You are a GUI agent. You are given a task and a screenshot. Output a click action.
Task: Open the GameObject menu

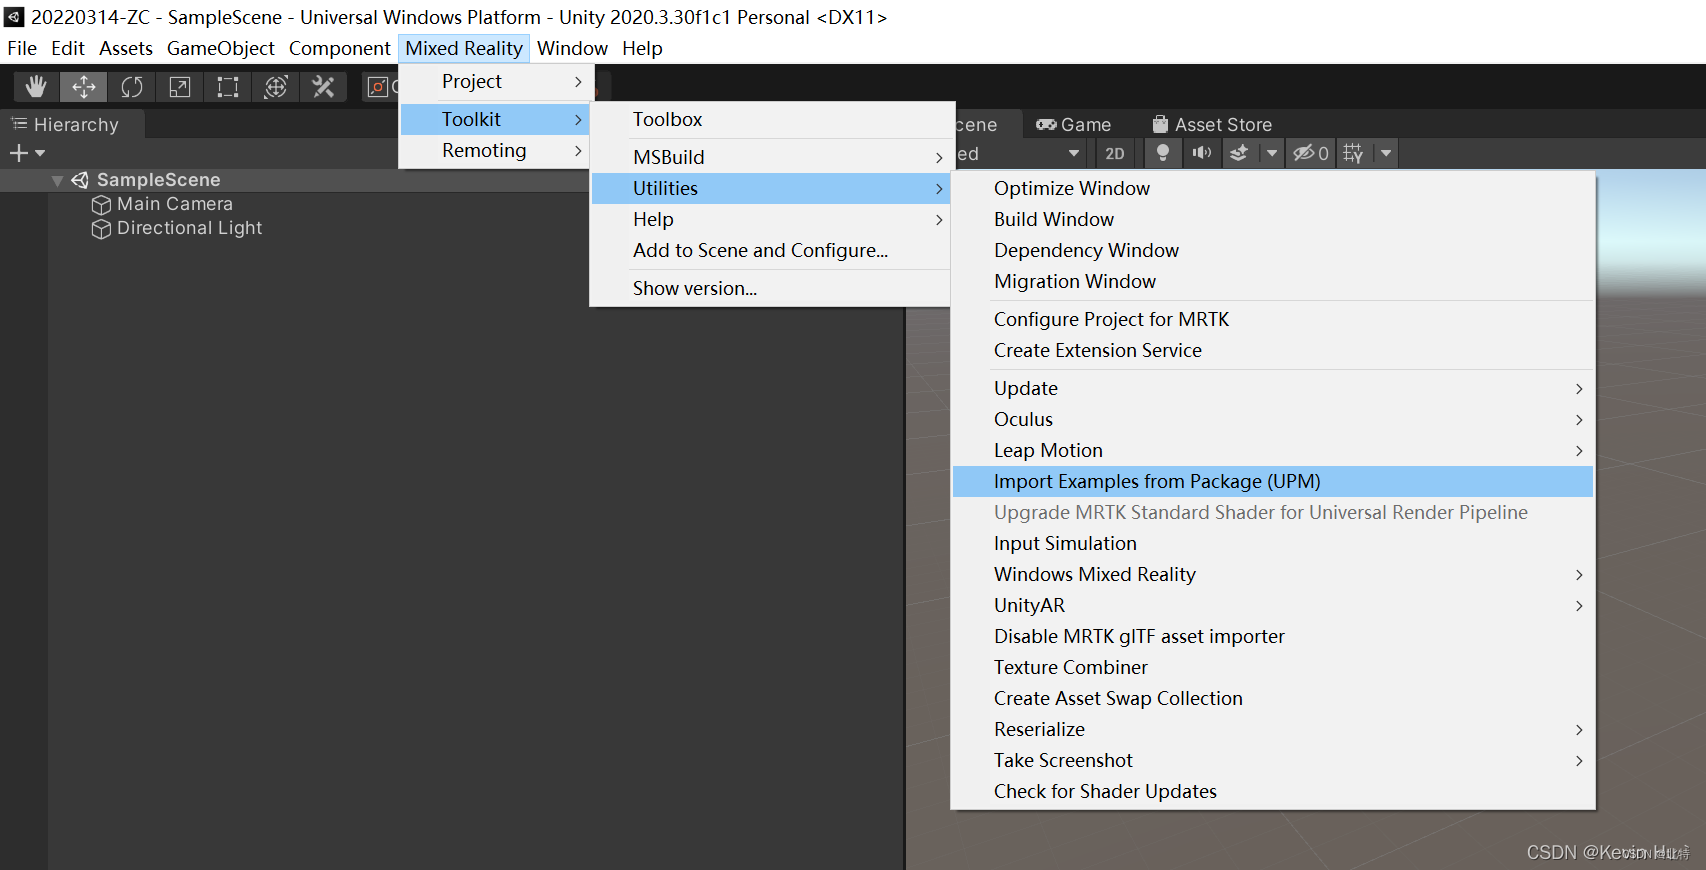coord(220,48)
